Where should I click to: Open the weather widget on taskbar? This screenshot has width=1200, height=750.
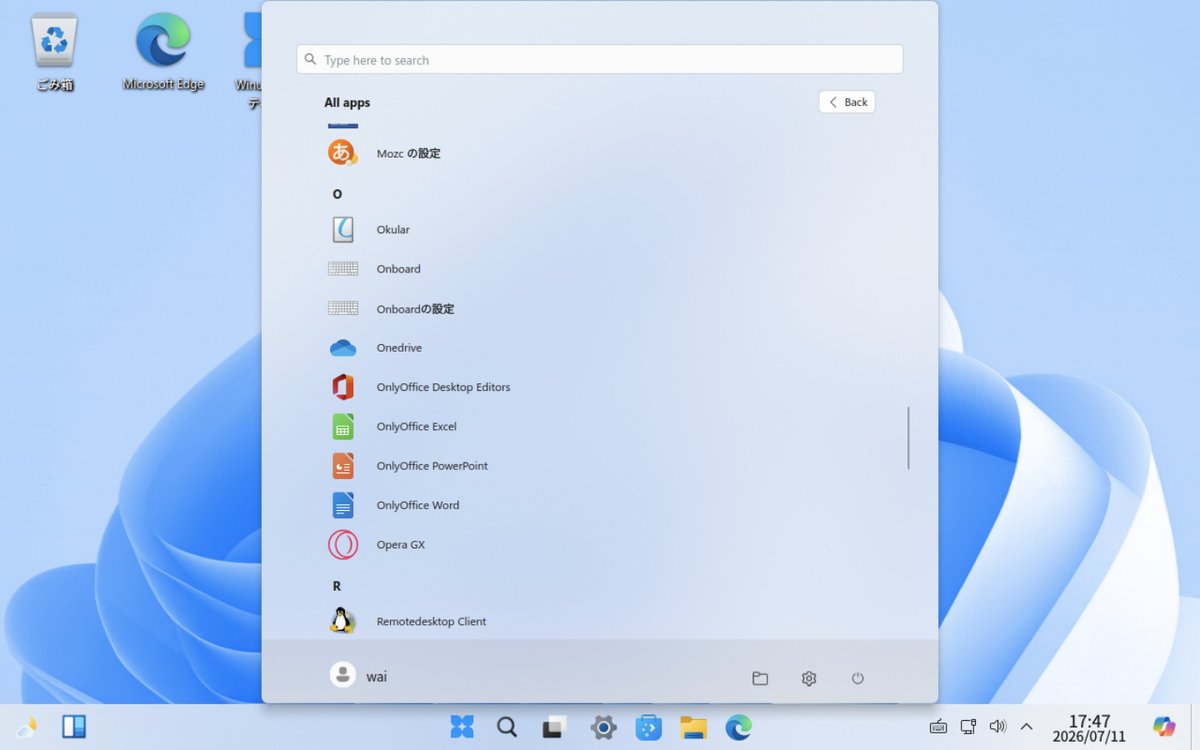pos(26,727)
